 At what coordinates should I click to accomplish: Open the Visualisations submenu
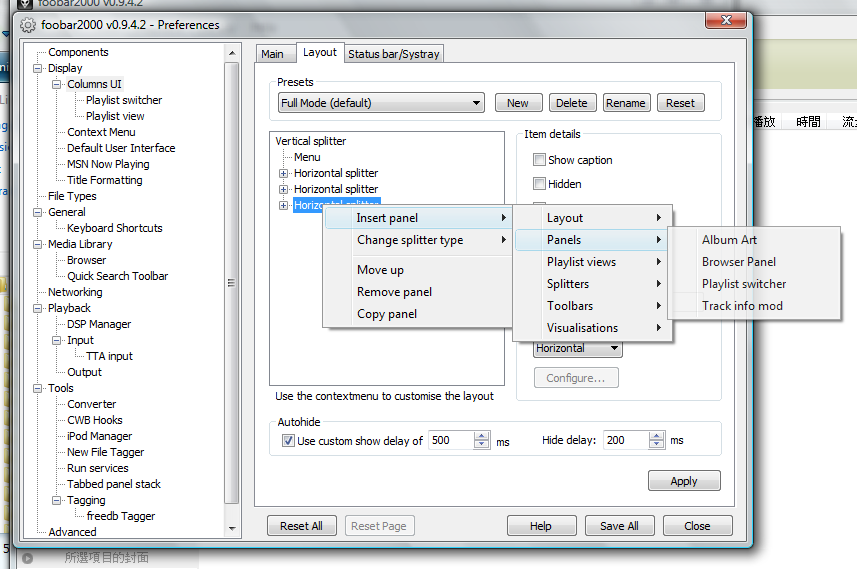click(592, 327)
